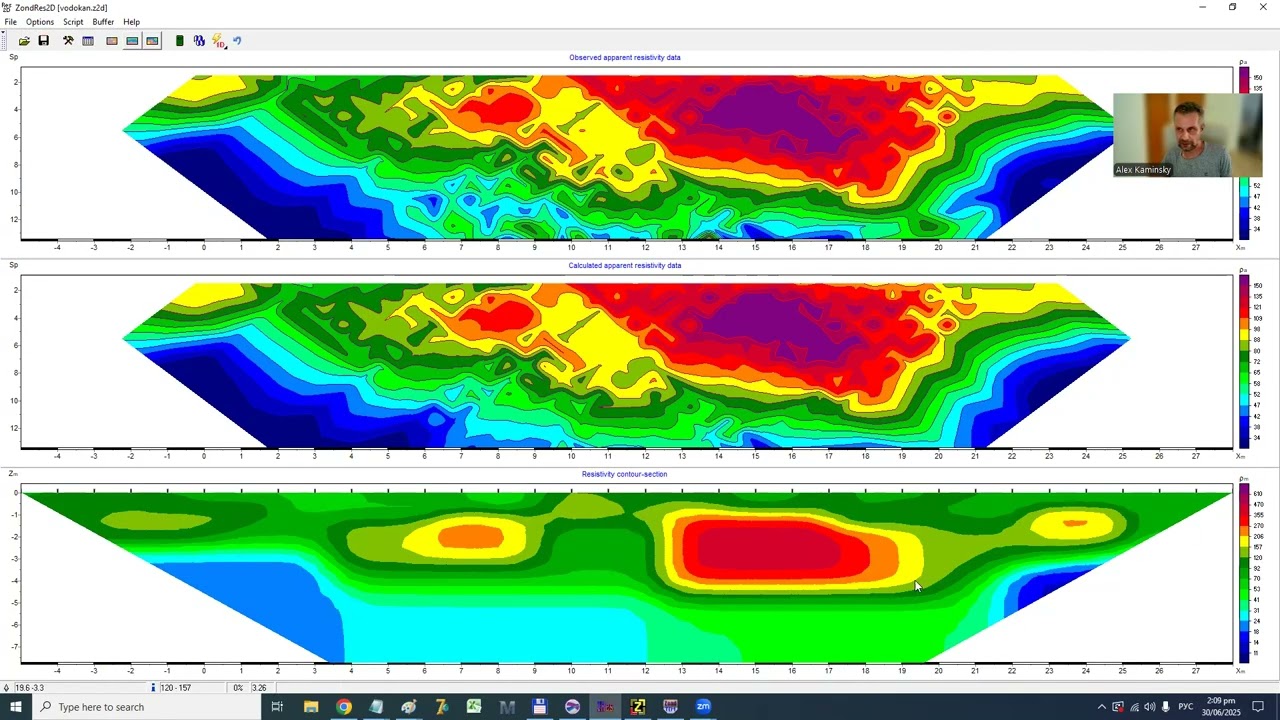Open the notifications action center icon

point(1258,707)
